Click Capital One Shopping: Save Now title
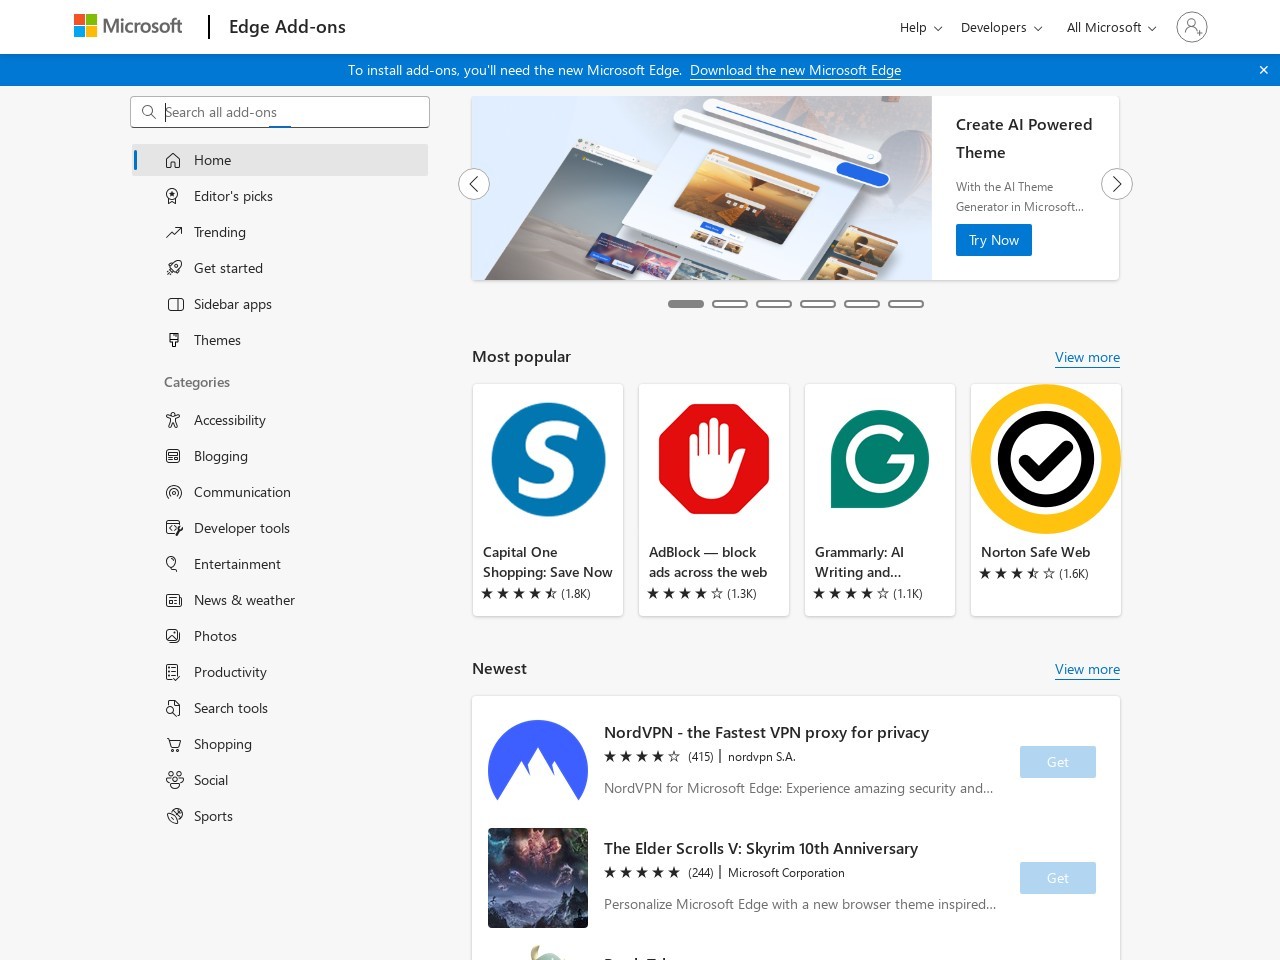The width and height of the screenshot is (1280, 960). coord(548,562)
